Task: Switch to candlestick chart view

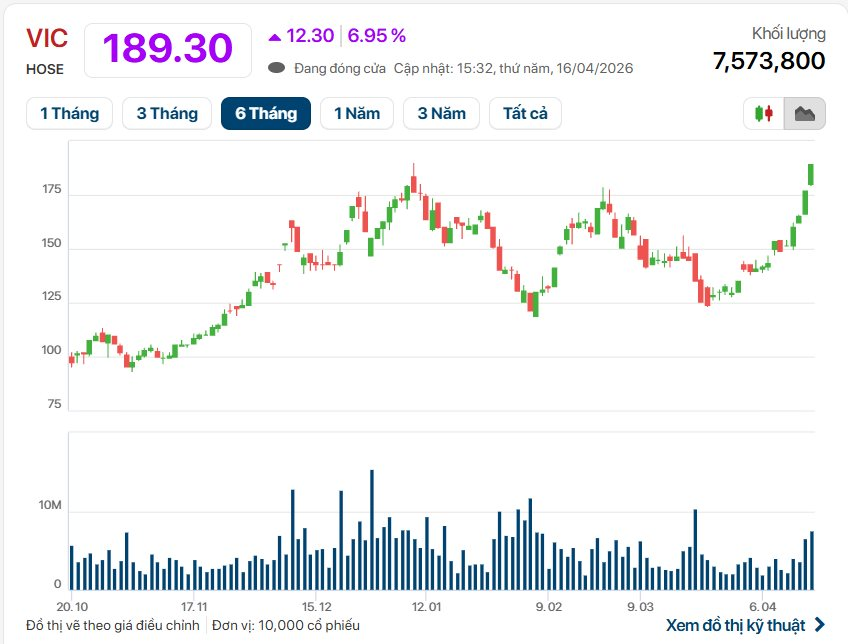Action: pos(765,114)
